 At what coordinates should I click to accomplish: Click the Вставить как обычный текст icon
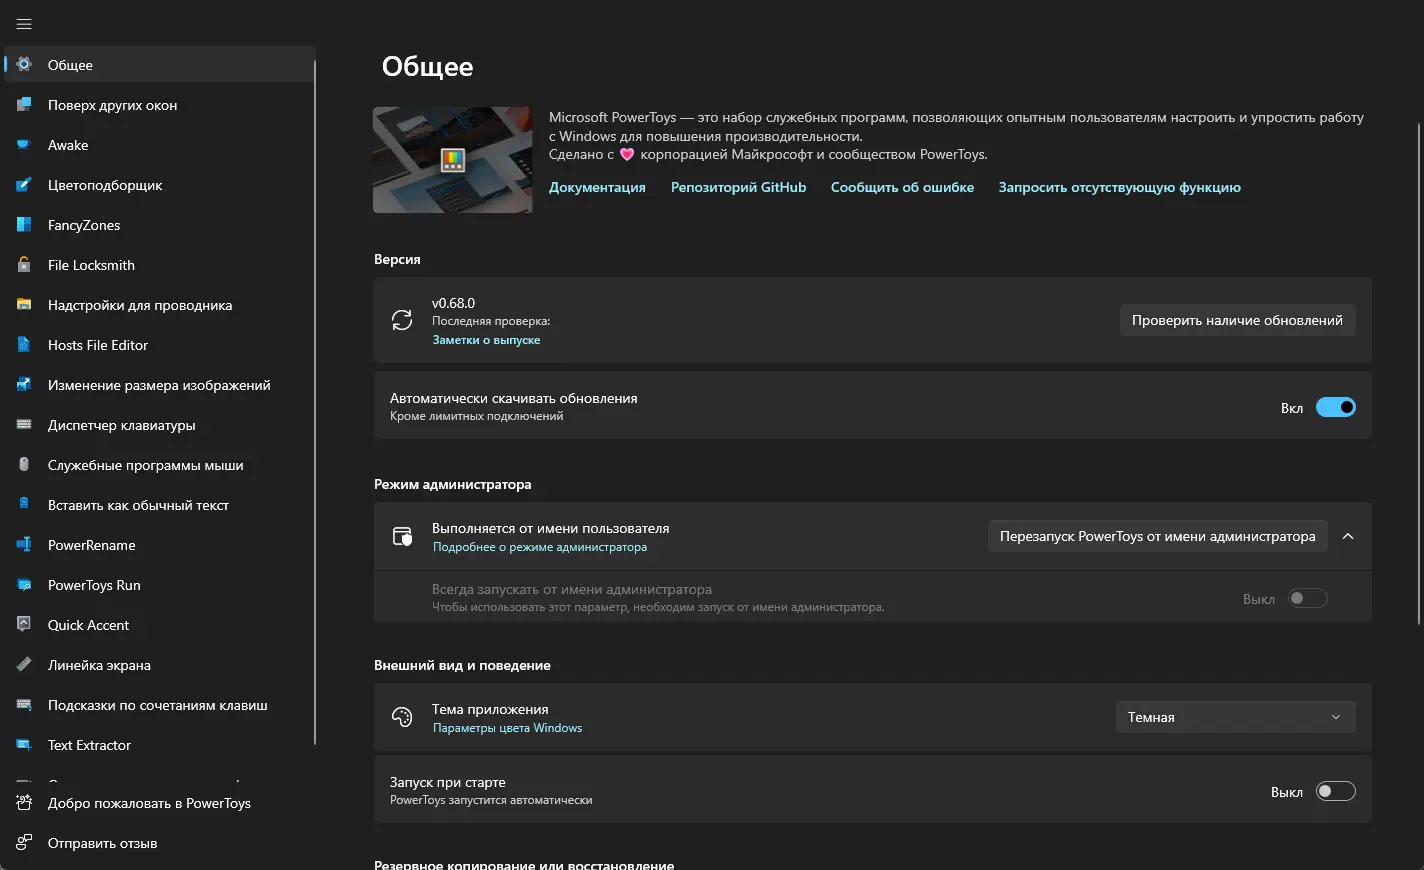(24, 505)
